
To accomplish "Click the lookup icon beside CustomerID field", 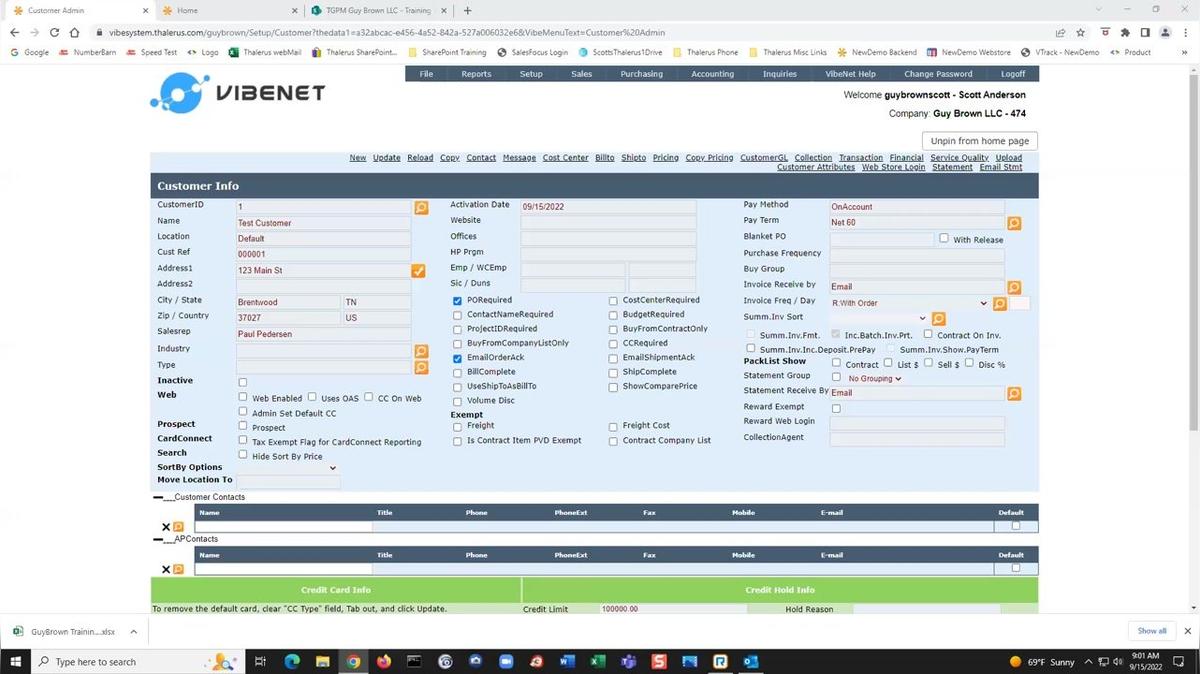I will (421, 207).
